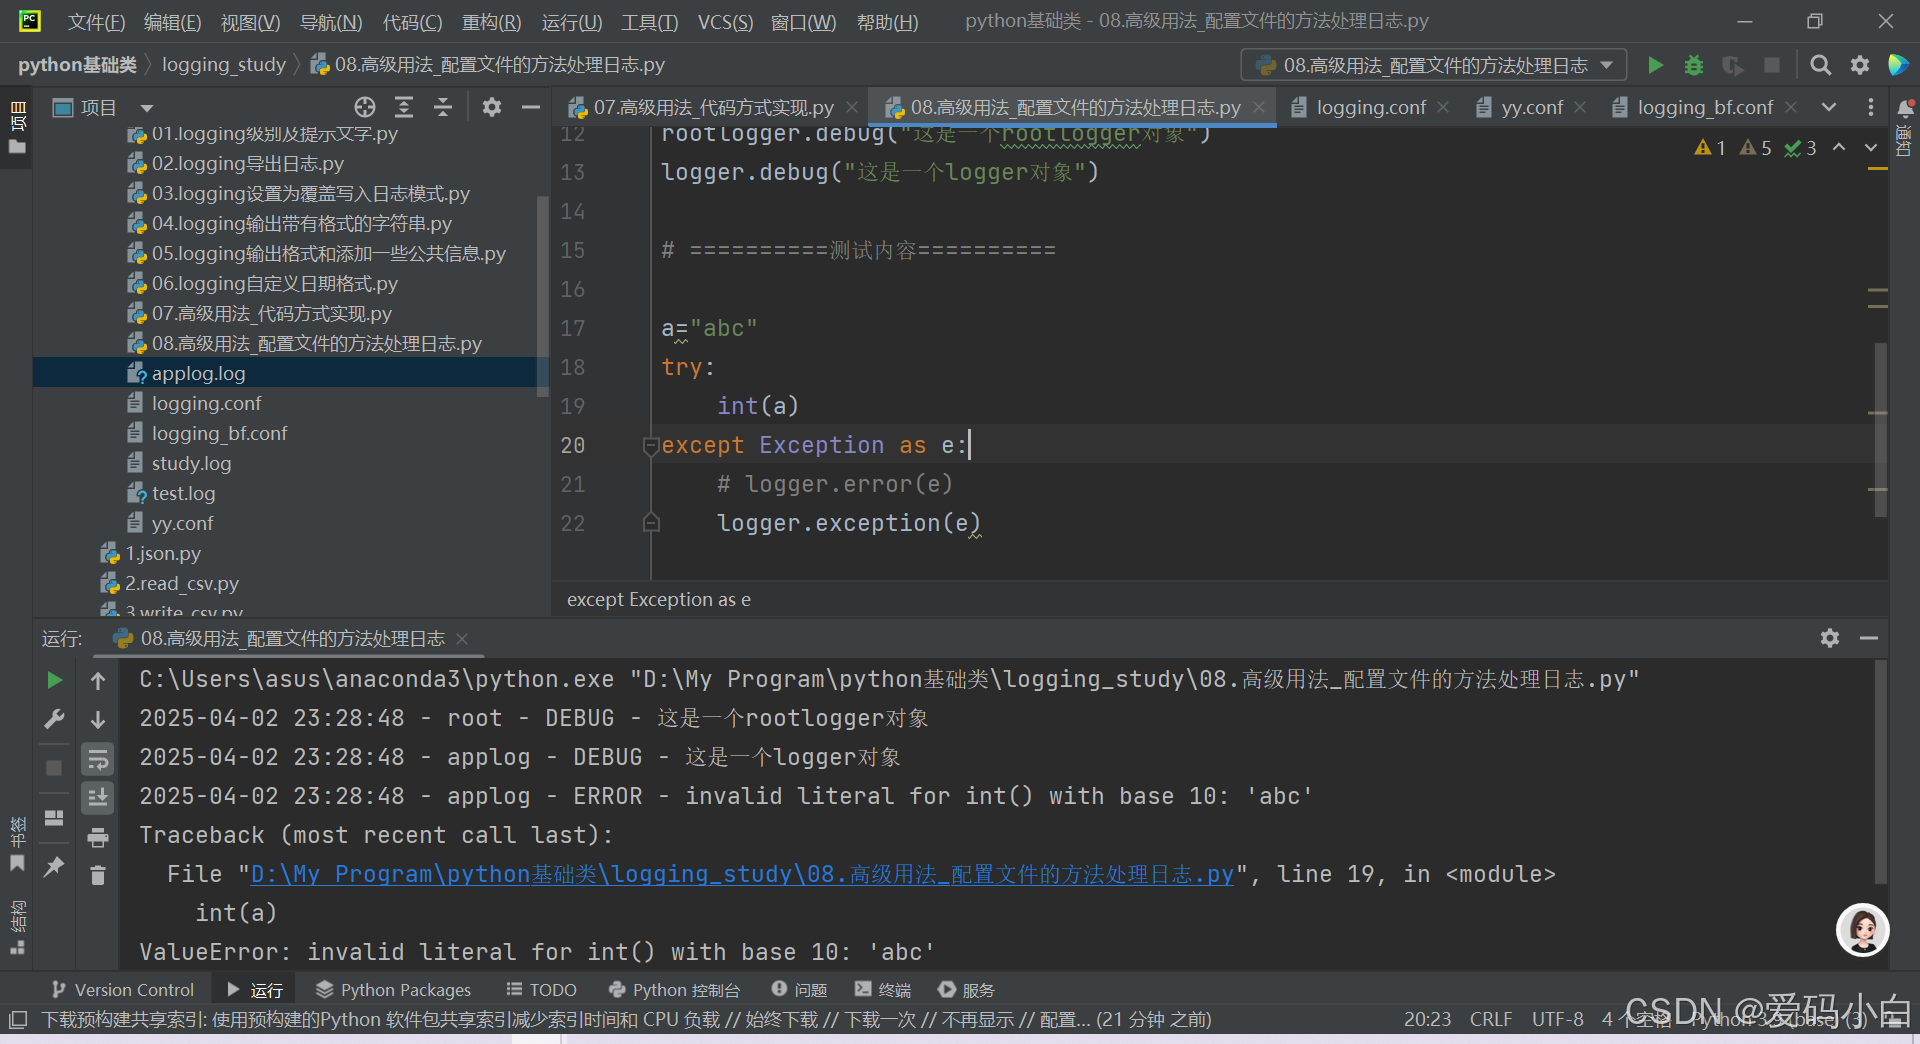1920x1044 pixels.
Task: Open the TODO tool window
Action: pos(541,990)
